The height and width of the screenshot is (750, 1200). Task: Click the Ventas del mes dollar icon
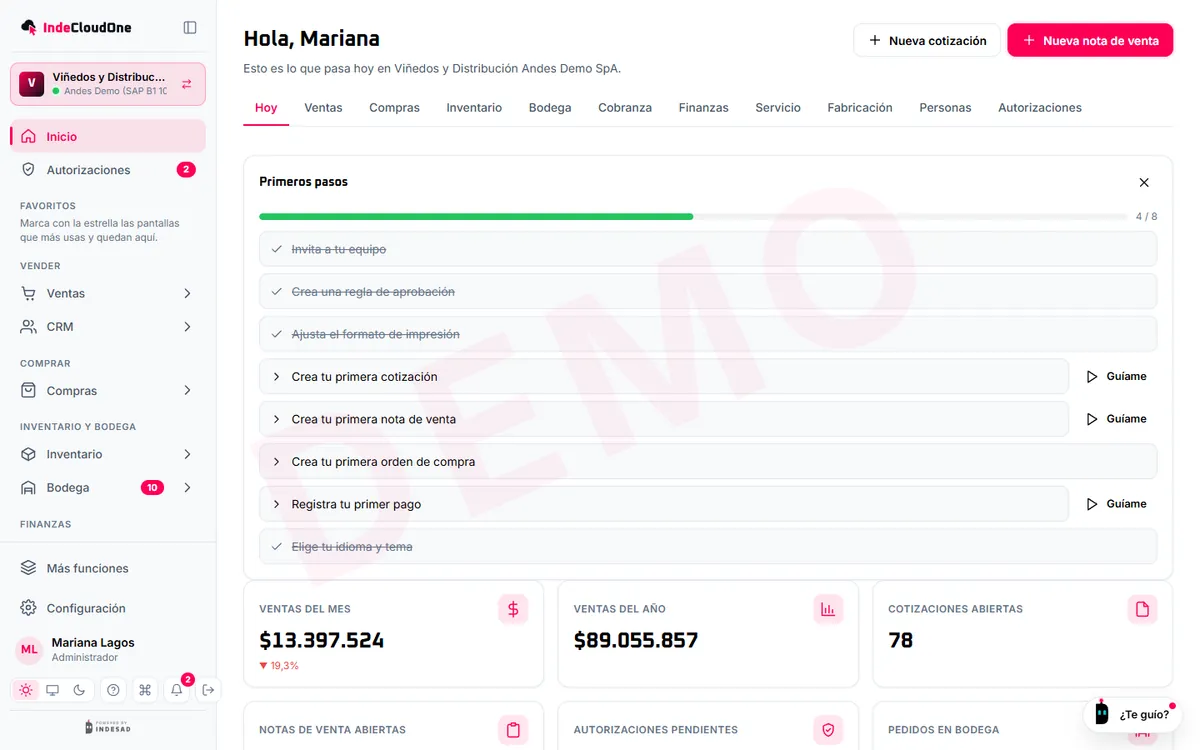click(x=513, y=609)
